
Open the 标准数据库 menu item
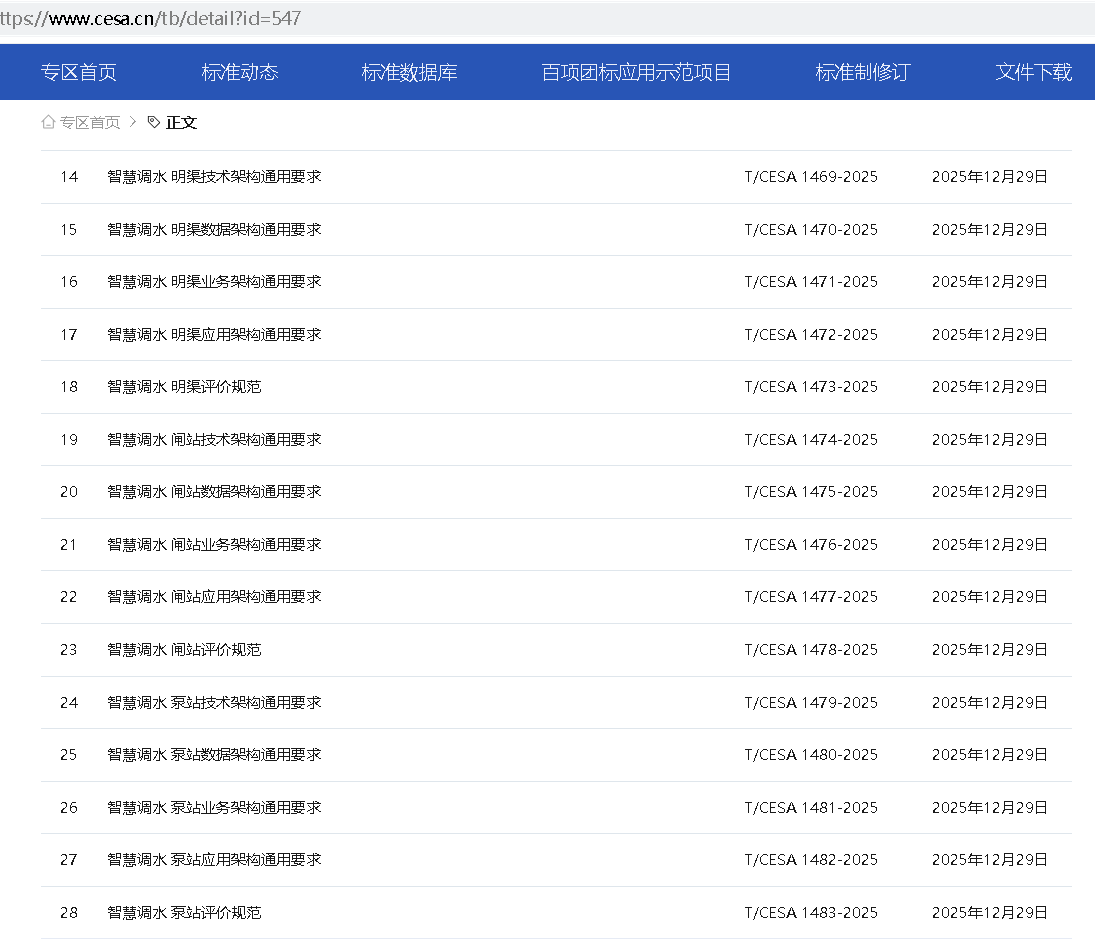[x=409, y=71]
